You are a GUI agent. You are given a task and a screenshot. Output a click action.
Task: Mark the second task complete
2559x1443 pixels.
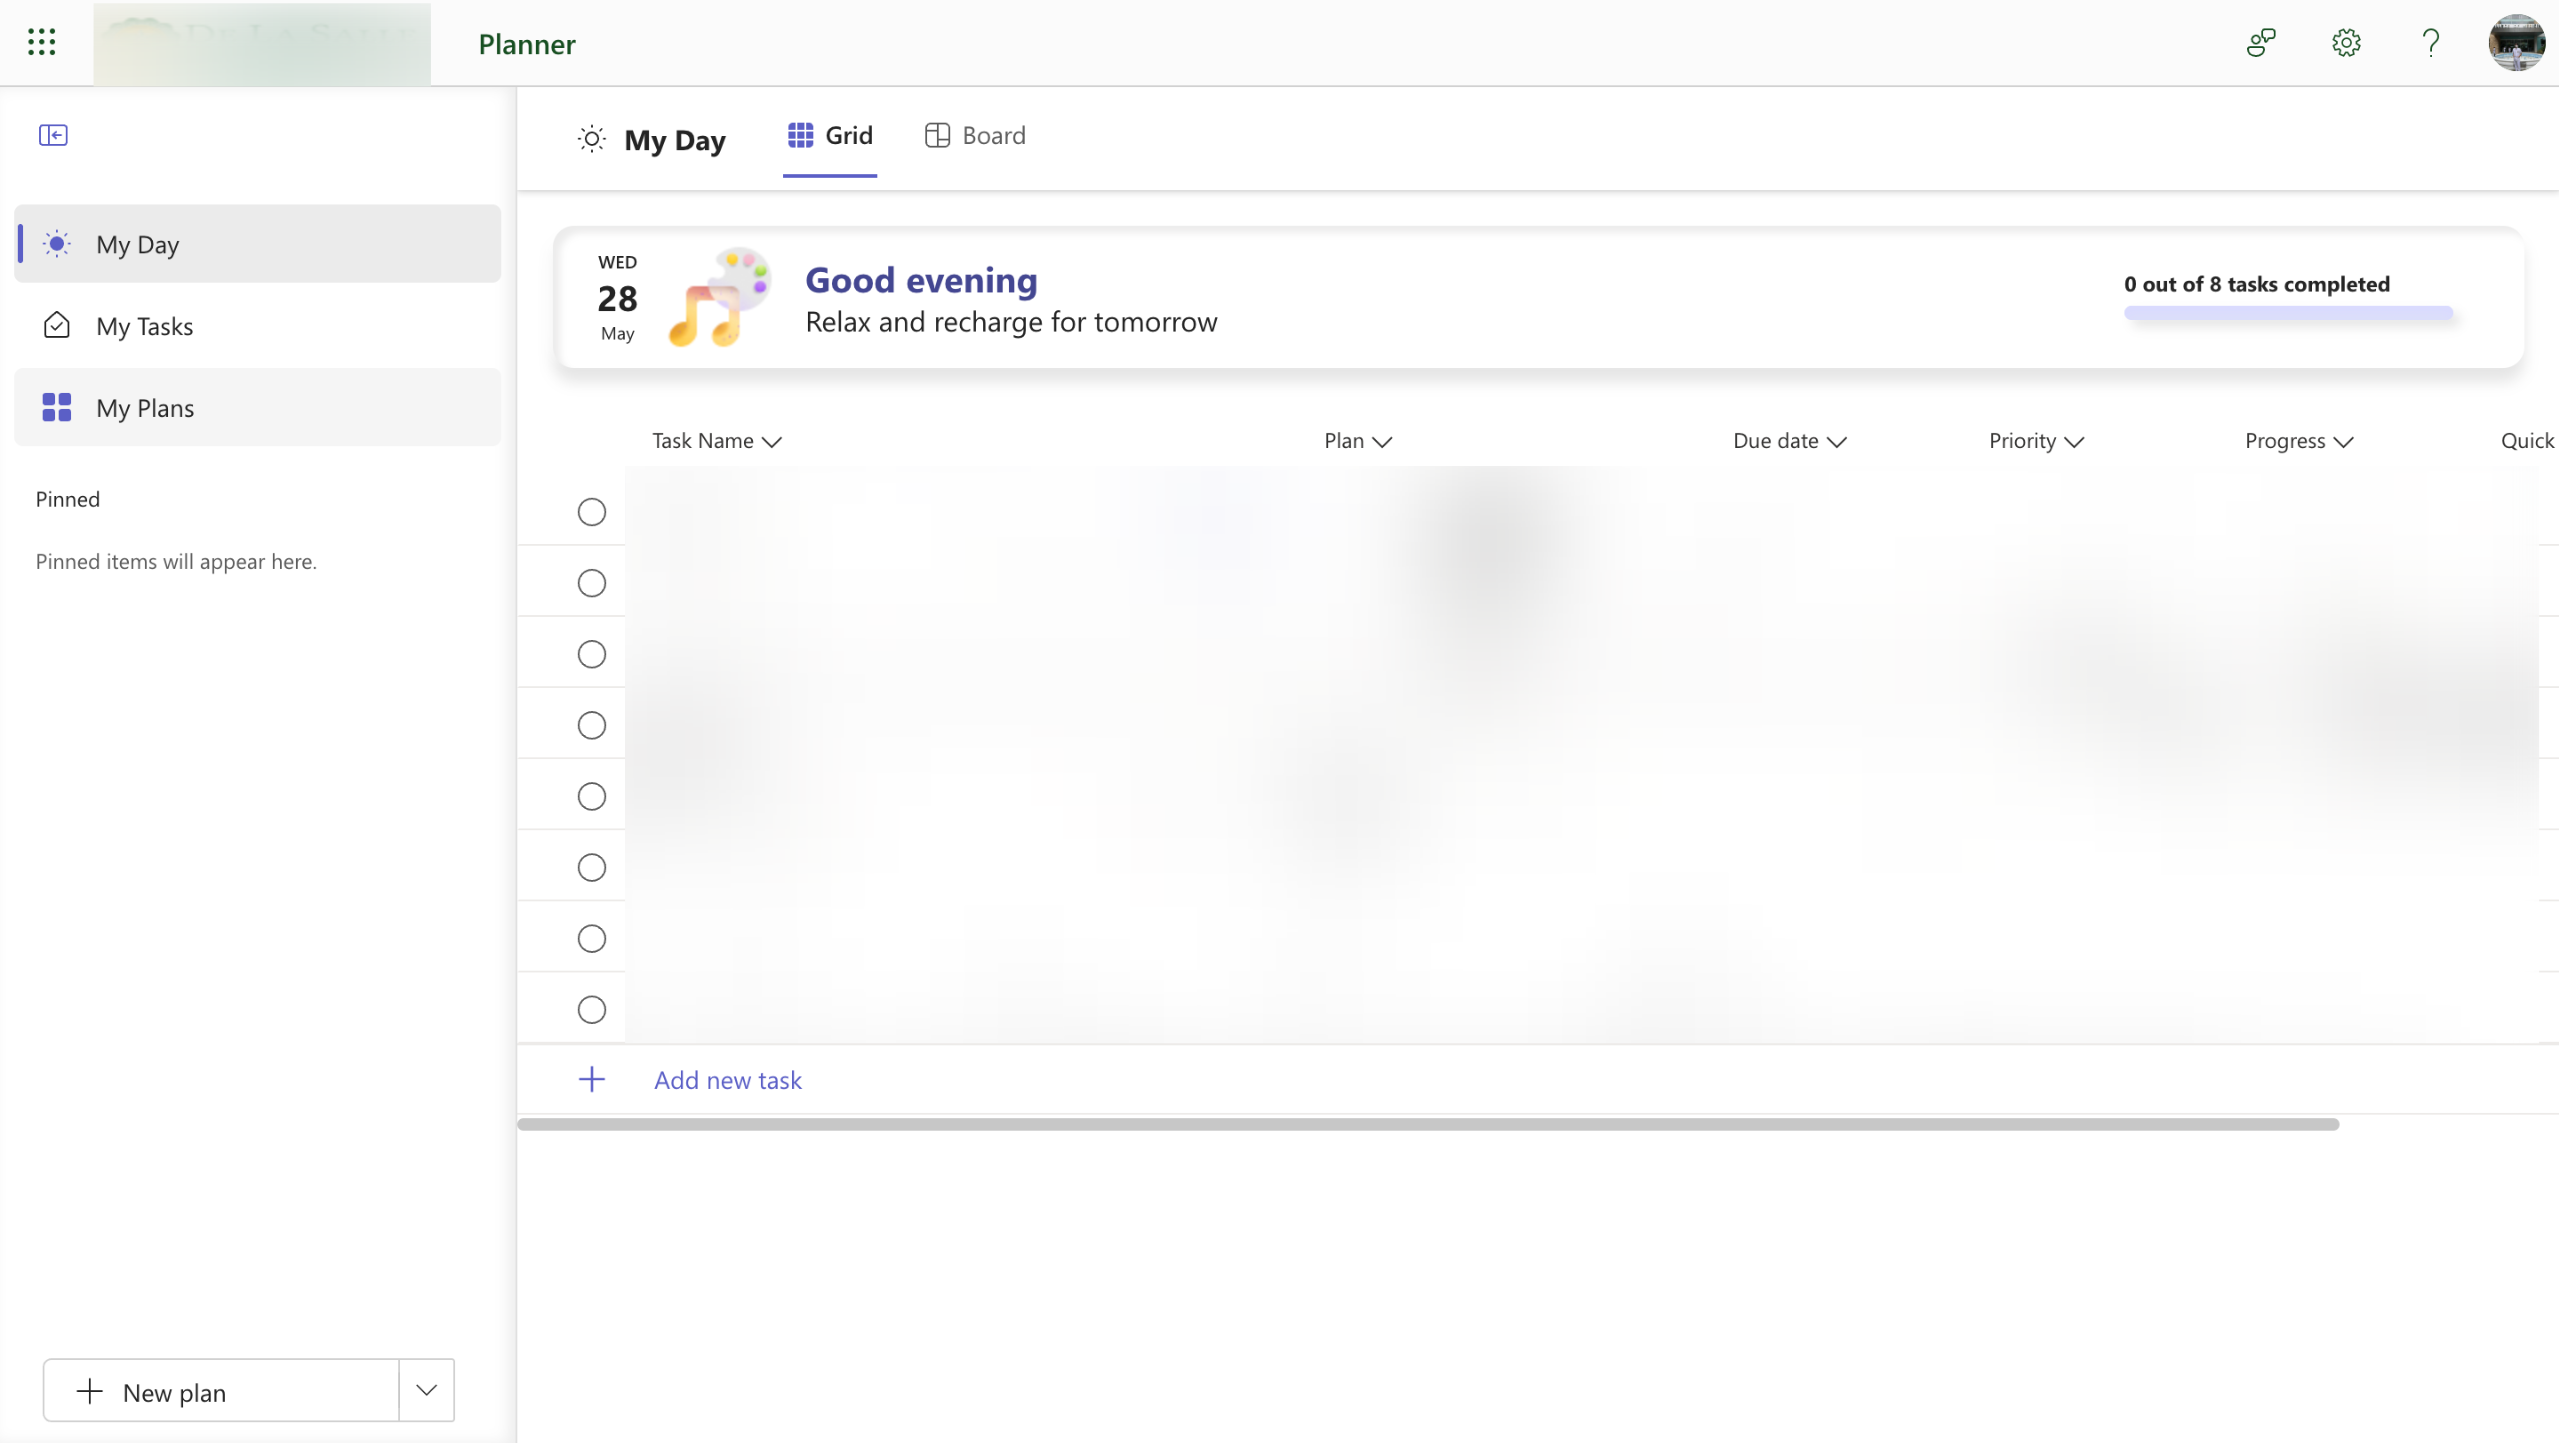(x=592, y=583)
